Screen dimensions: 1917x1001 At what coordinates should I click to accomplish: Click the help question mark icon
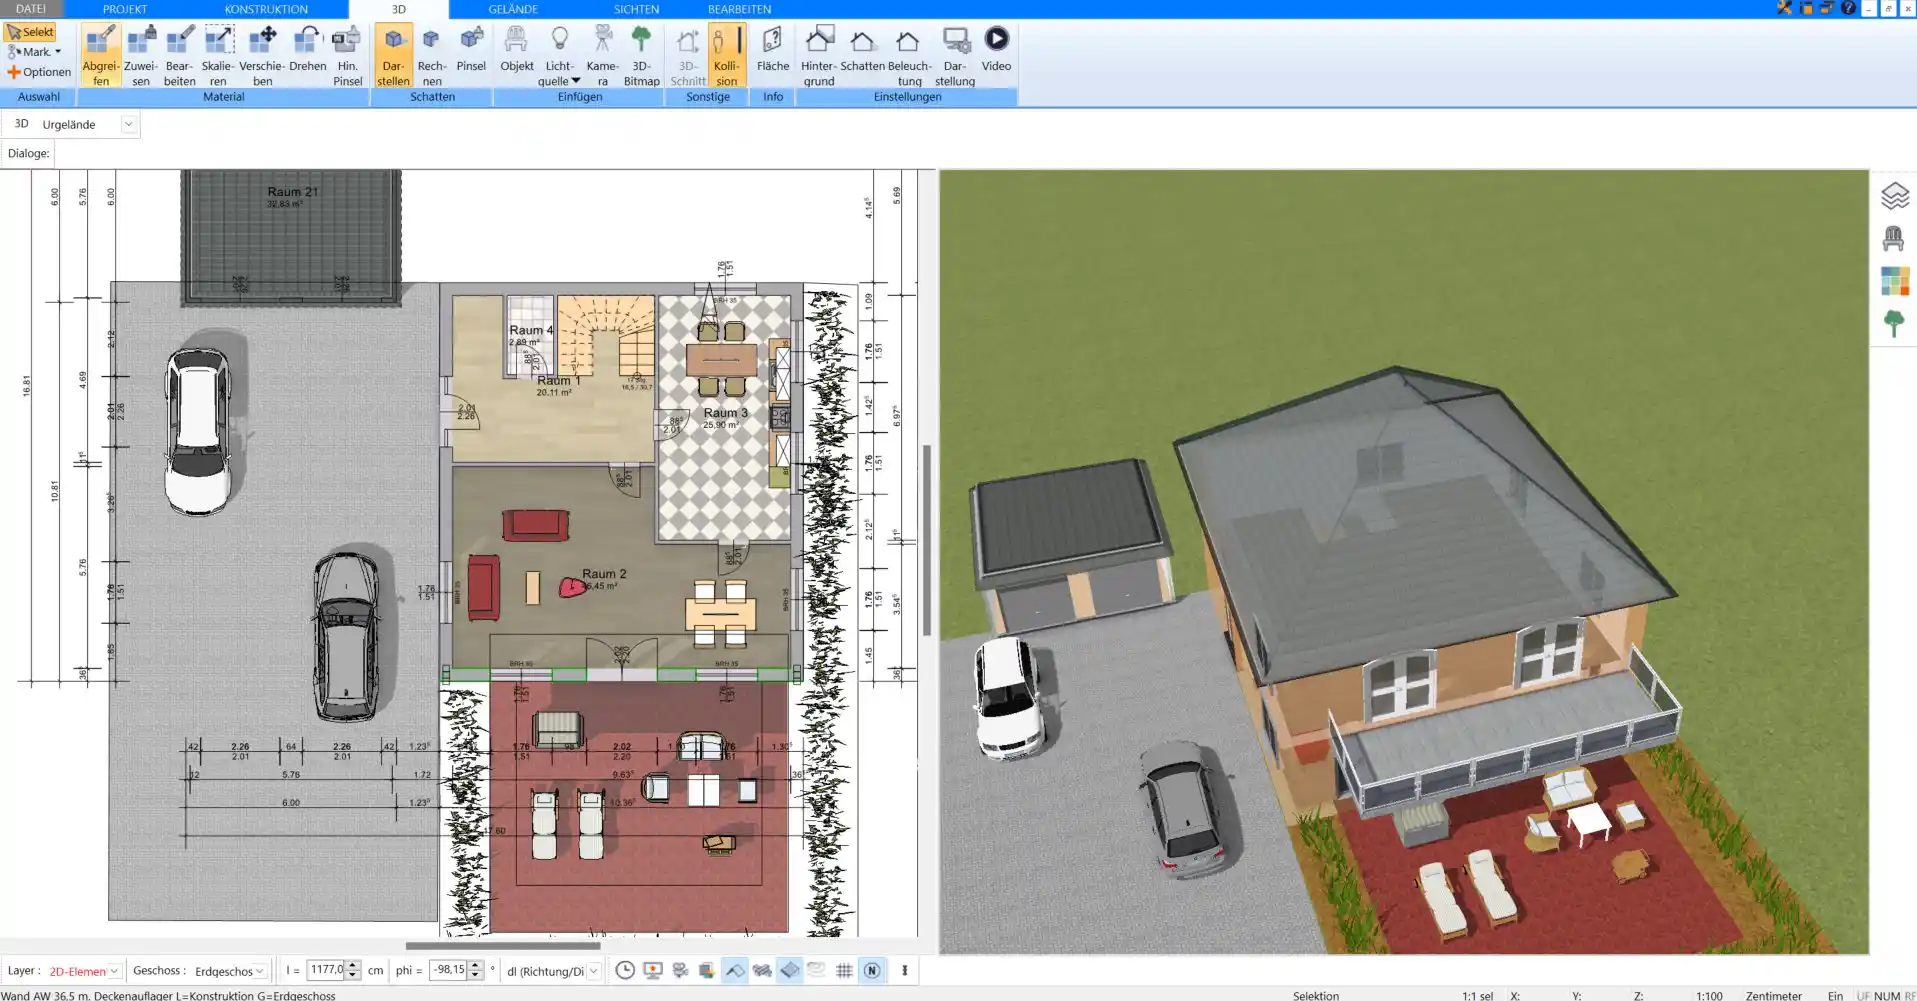pyautogui.click(x=1848, y=8)
